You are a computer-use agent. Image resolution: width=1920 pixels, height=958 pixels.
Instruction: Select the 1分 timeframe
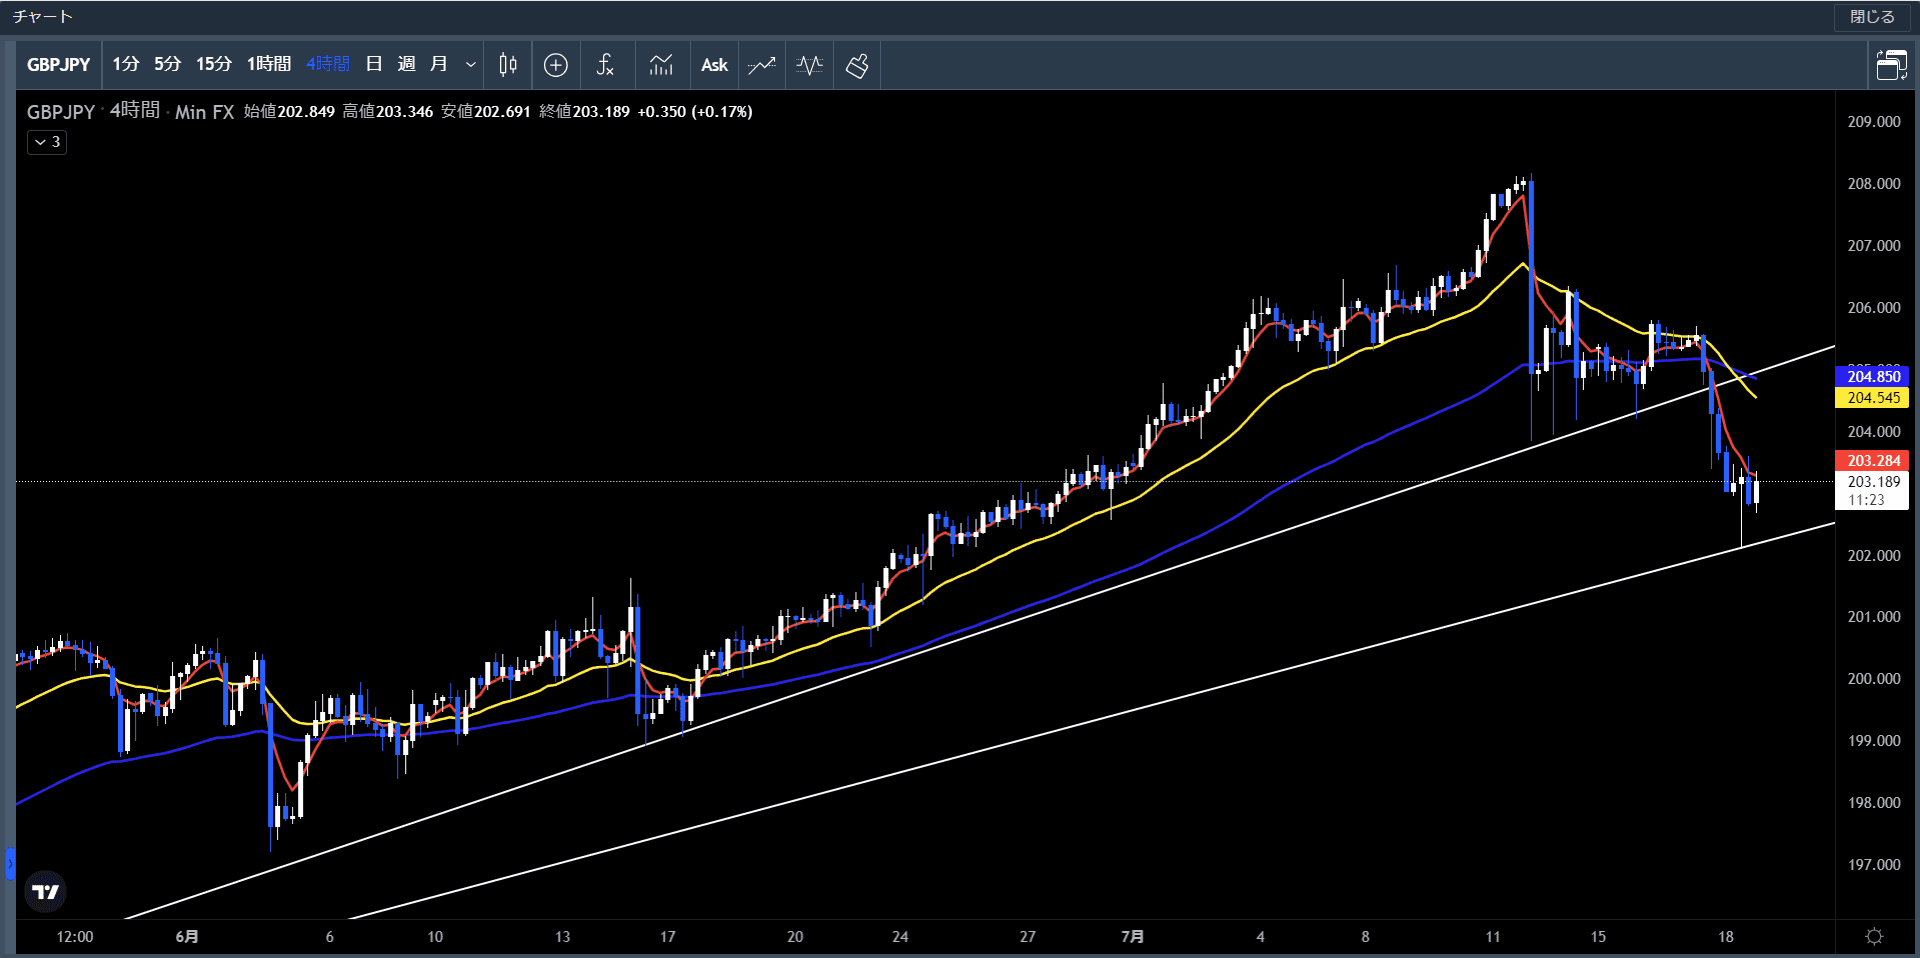pos(126,64)
